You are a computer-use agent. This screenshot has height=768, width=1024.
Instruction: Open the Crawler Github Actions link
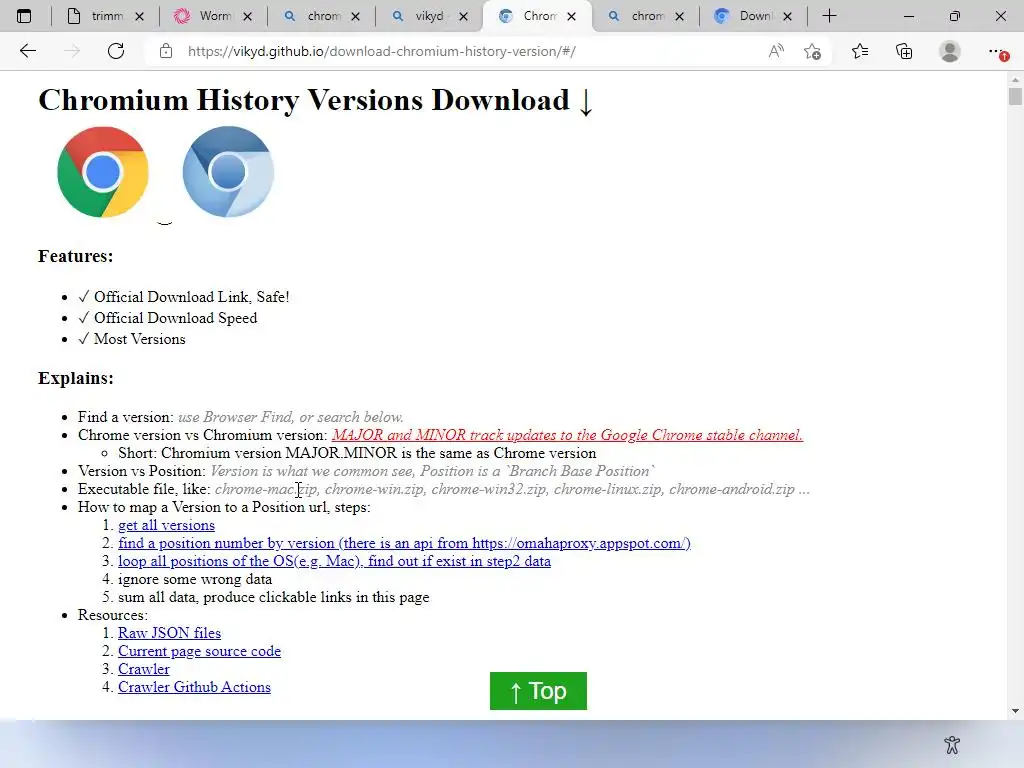(x=194, y=687)
